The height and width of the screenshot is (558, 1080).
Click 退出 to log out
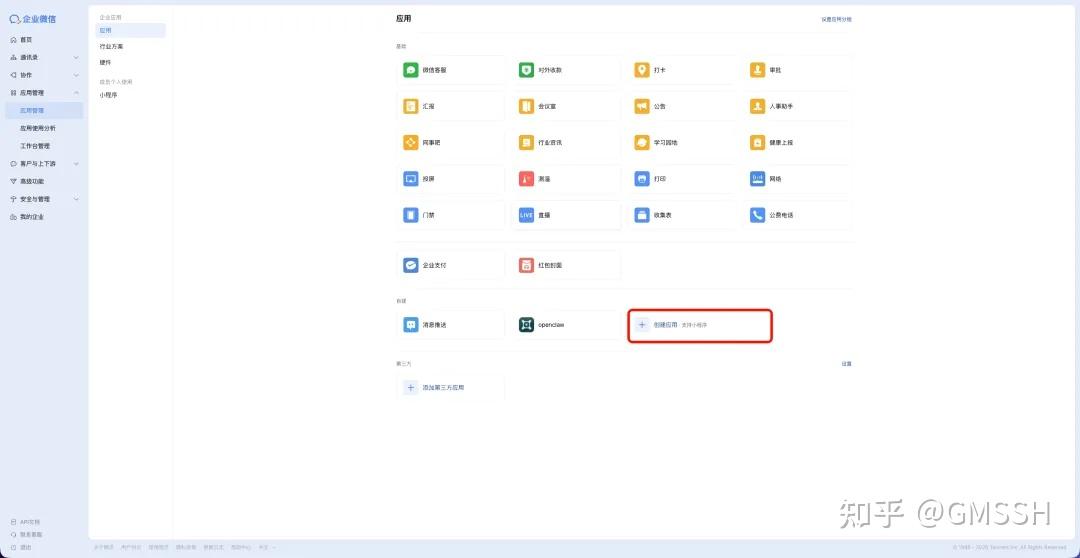(x=21, y=547)
